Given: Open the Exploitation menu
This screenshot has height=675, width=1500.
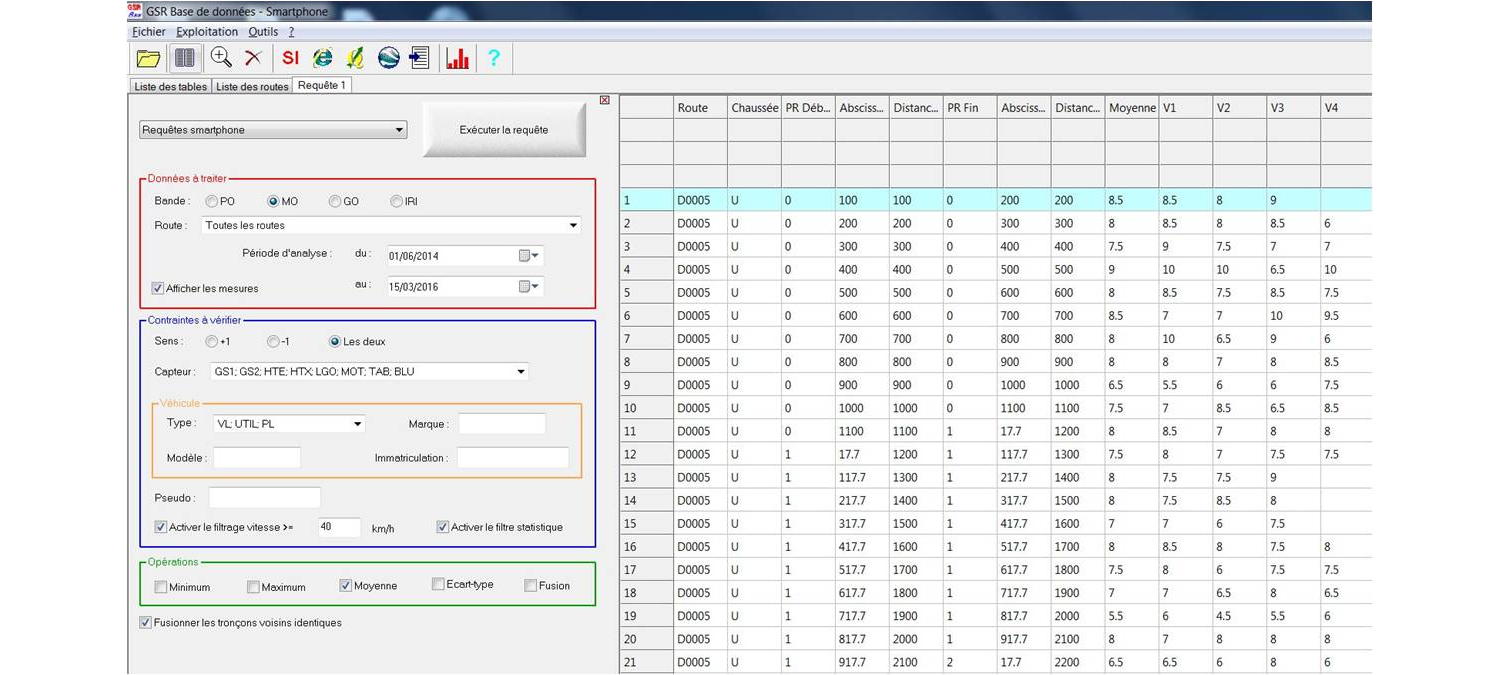Looking at the screenshot, I should pos(207,32).
